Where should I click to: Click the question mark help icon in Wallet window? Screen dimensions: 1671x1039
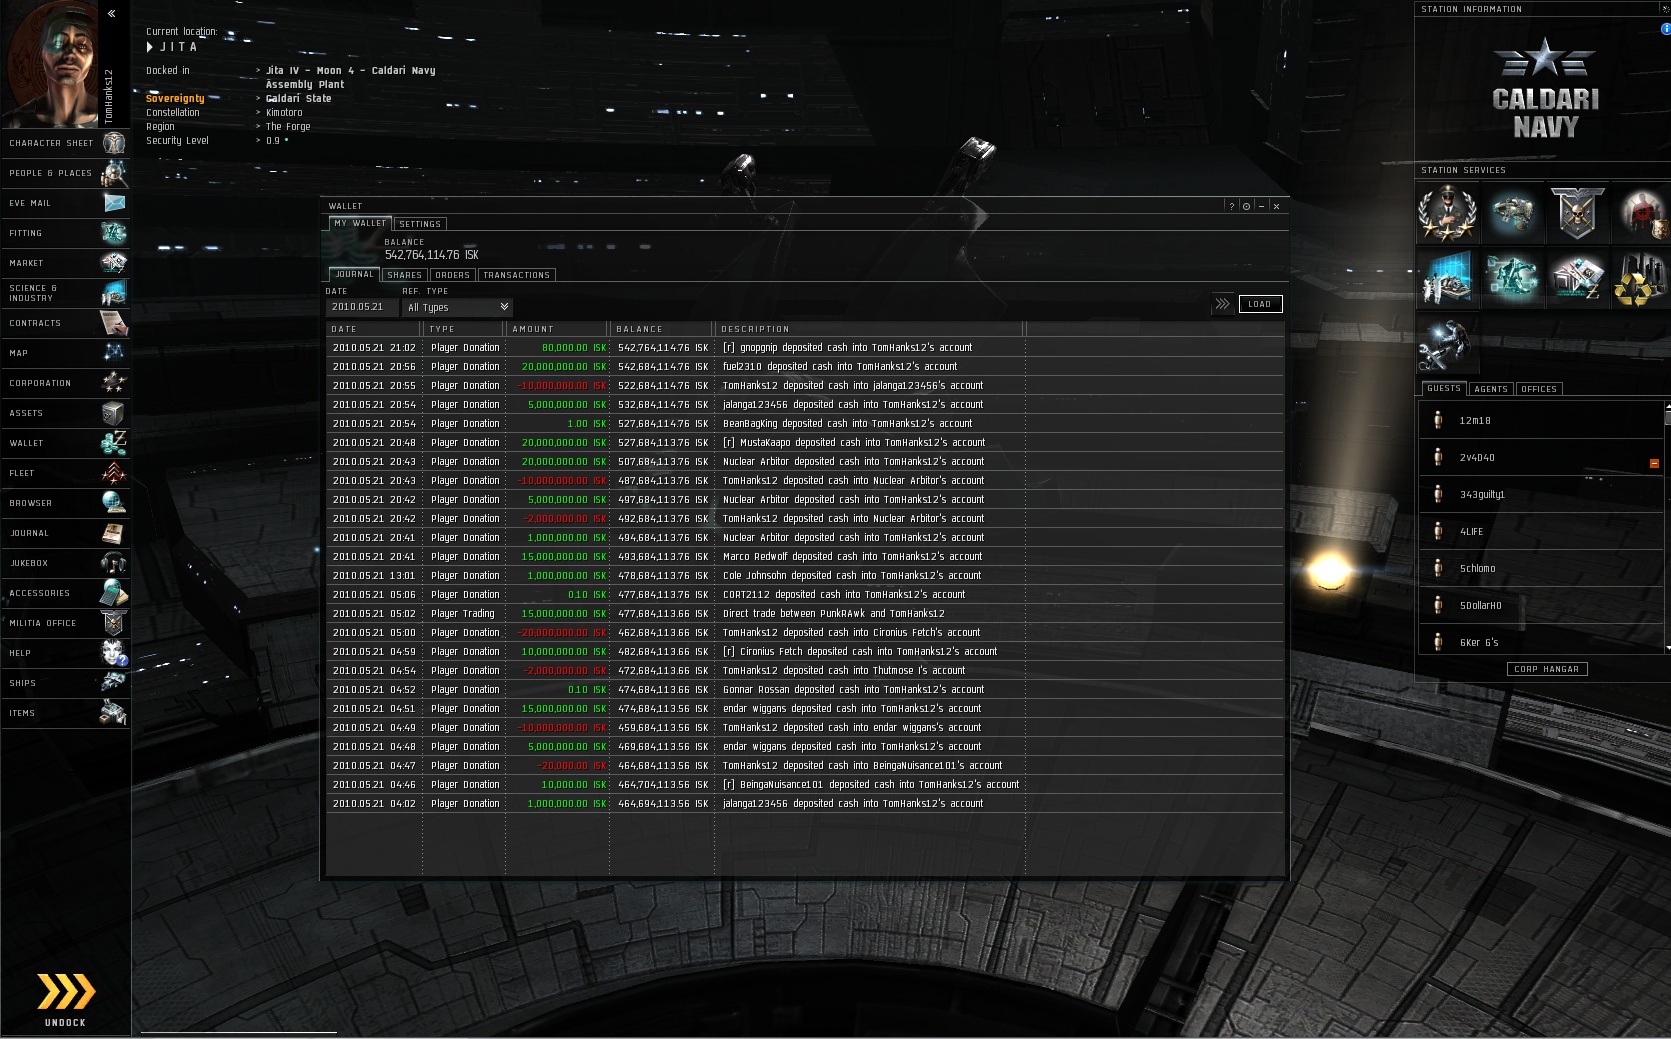[1231, 206]
